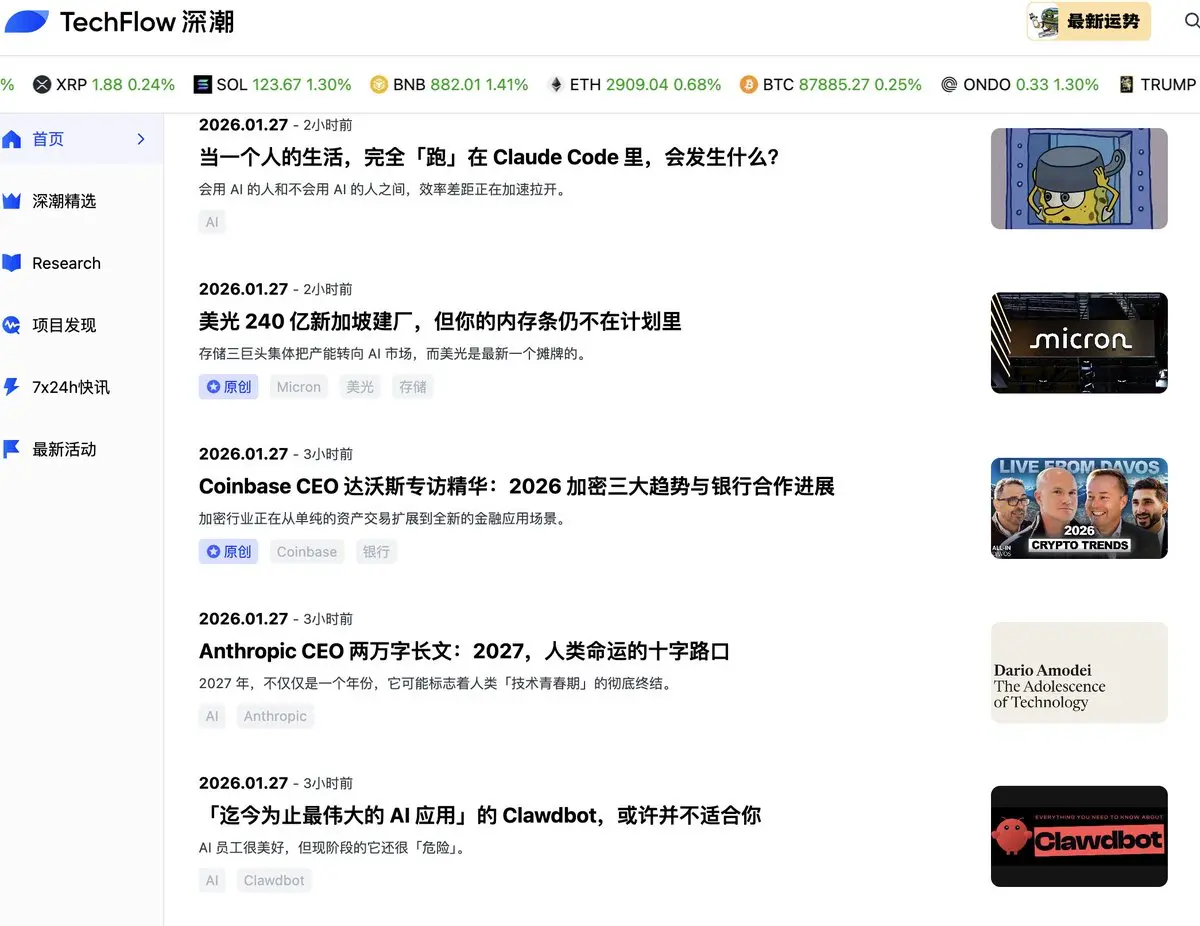
Task: Click the 原创 badge under 美光 article
Action: tap(228, 387)
